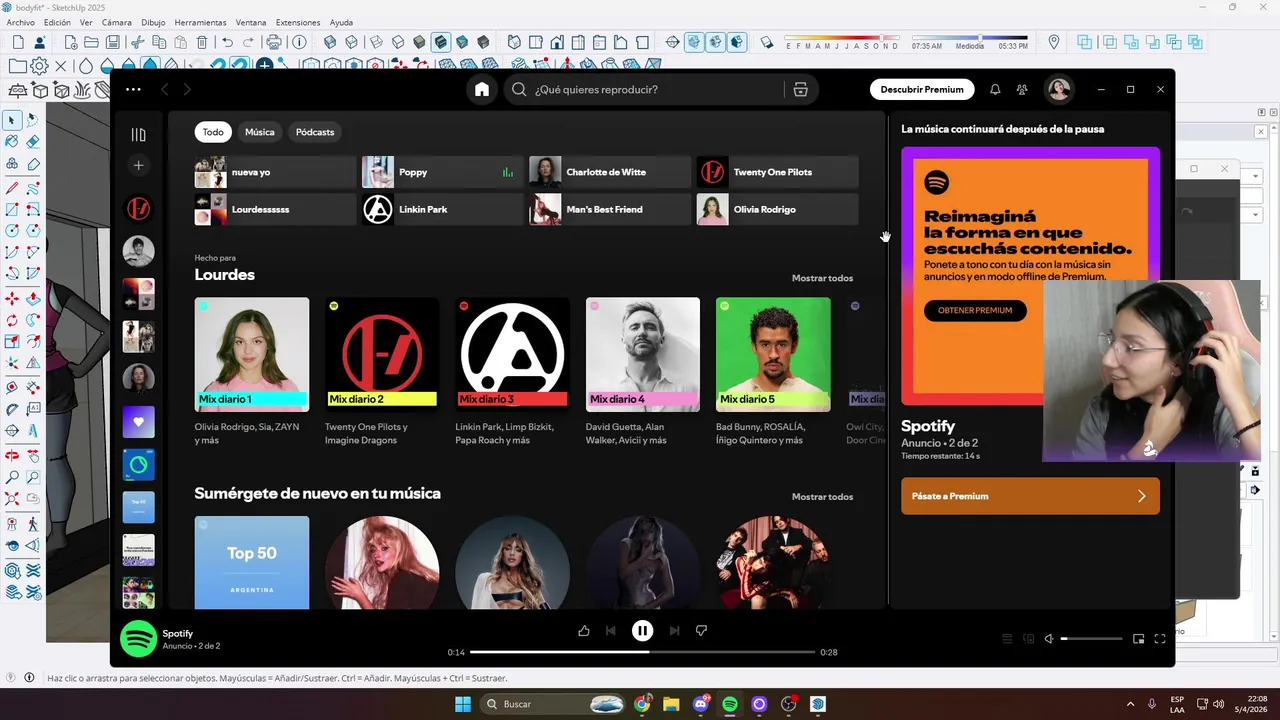Skip to previous track
The image size is (1280, 720).
(611, 631)
